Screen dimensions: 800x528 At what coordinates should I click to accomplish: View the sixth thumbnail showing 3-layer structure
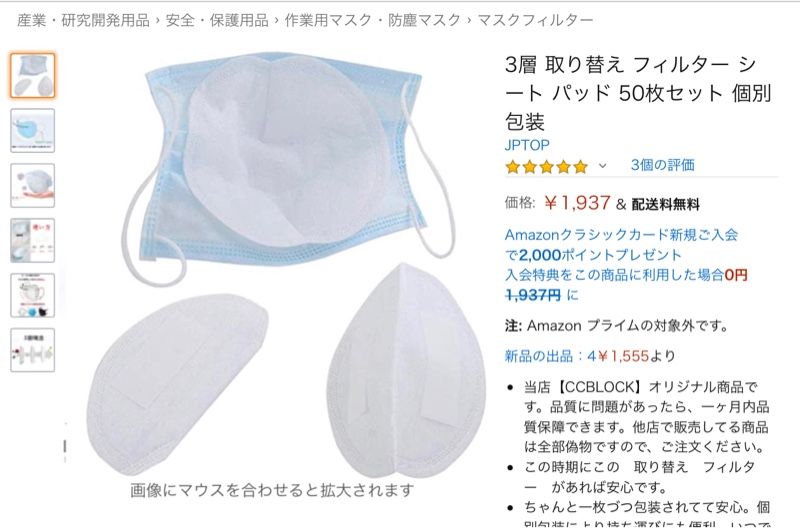coord(33,350)
